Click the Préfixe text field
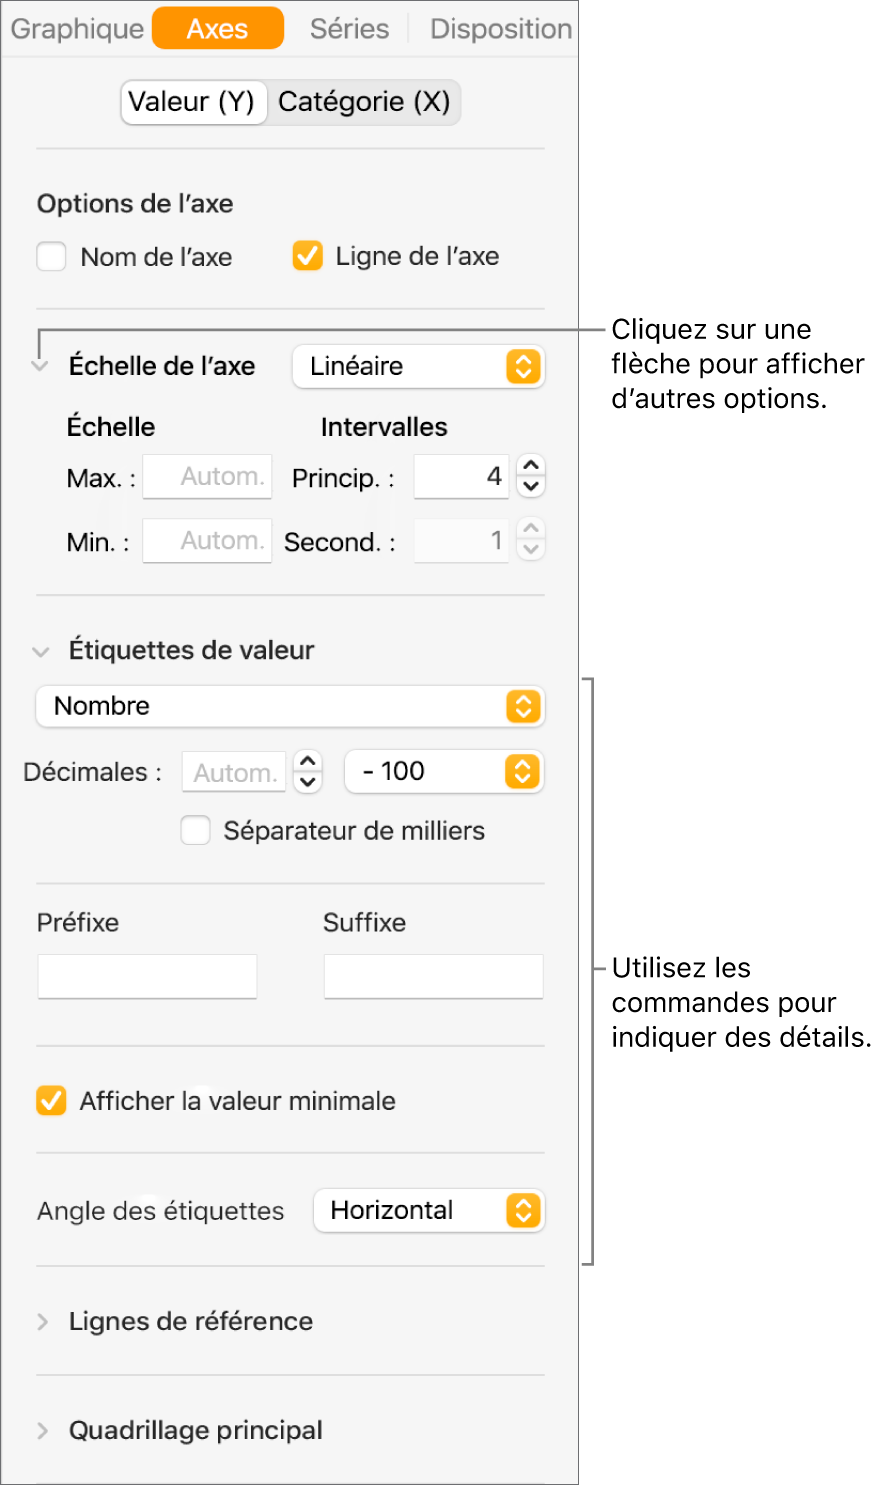The image size is (884, 1485). (147, 976)
